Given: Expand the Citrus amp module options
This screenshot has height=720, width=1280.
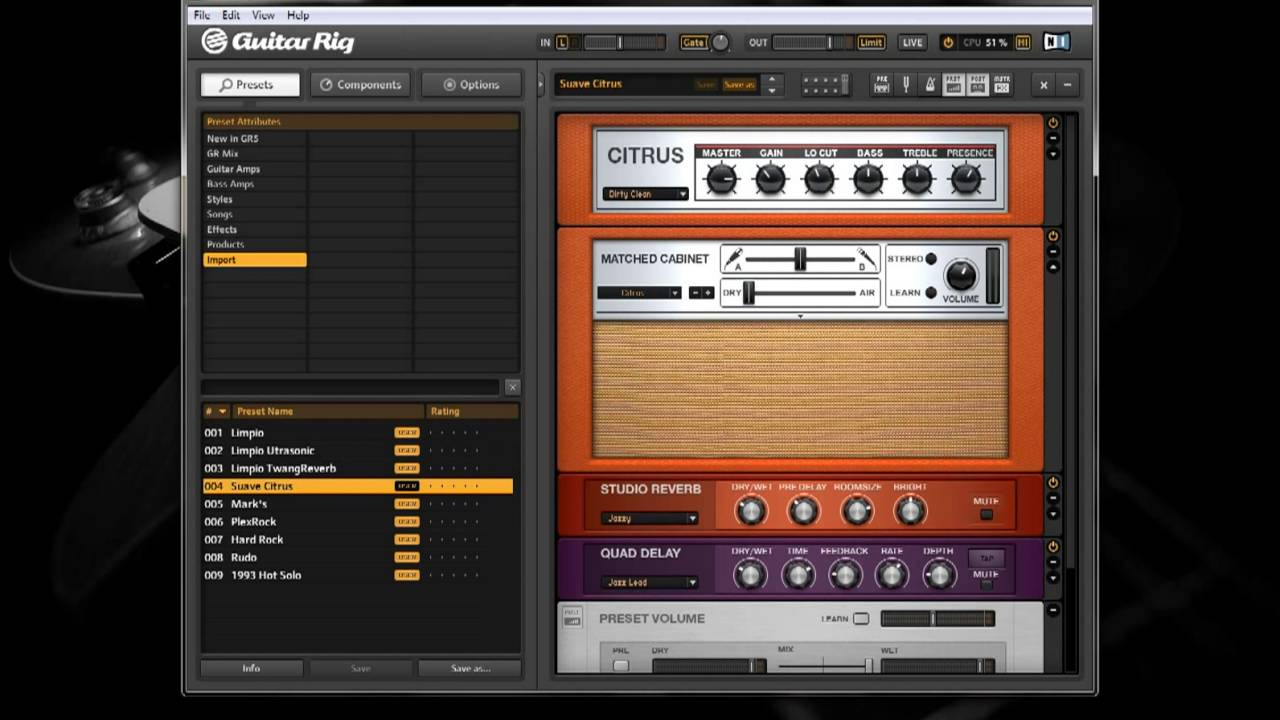Looking at the screenshot, I should click(x=1053, y=154).
